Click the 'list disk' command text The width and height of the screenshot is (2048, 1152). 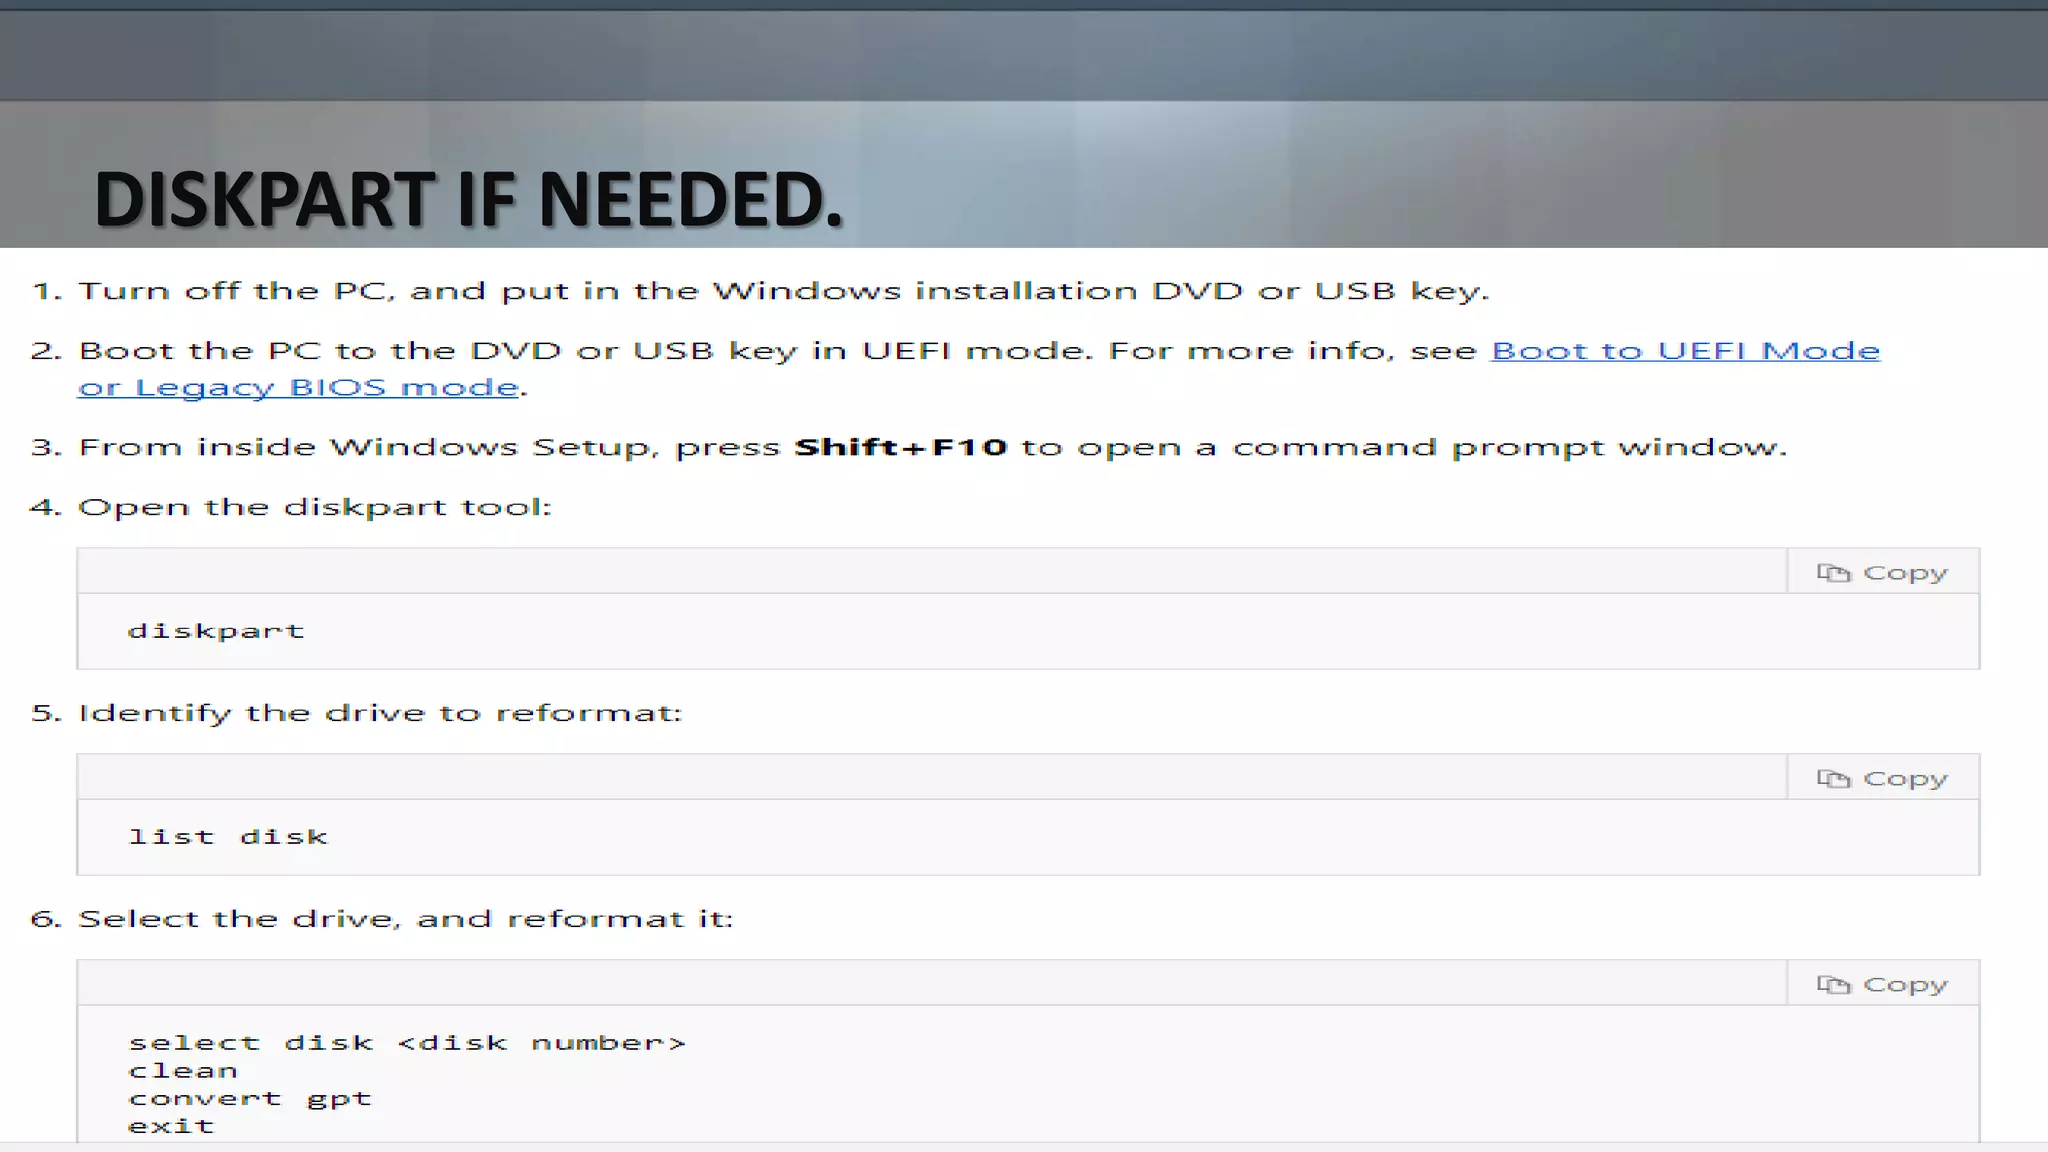[x=227, y=837]
